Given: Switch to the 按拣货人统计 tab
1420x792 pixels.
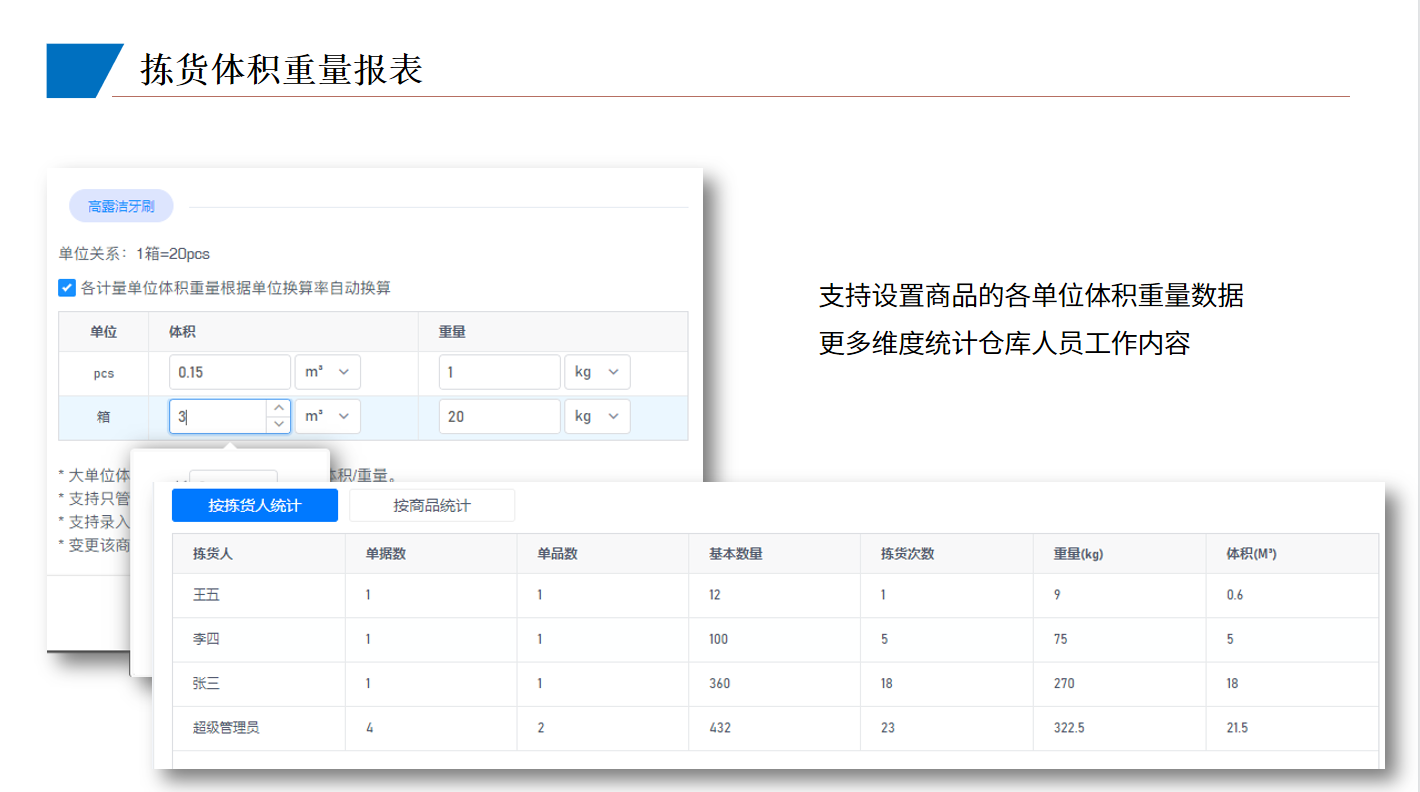Looking at the screenshot, I should [255, 506].
